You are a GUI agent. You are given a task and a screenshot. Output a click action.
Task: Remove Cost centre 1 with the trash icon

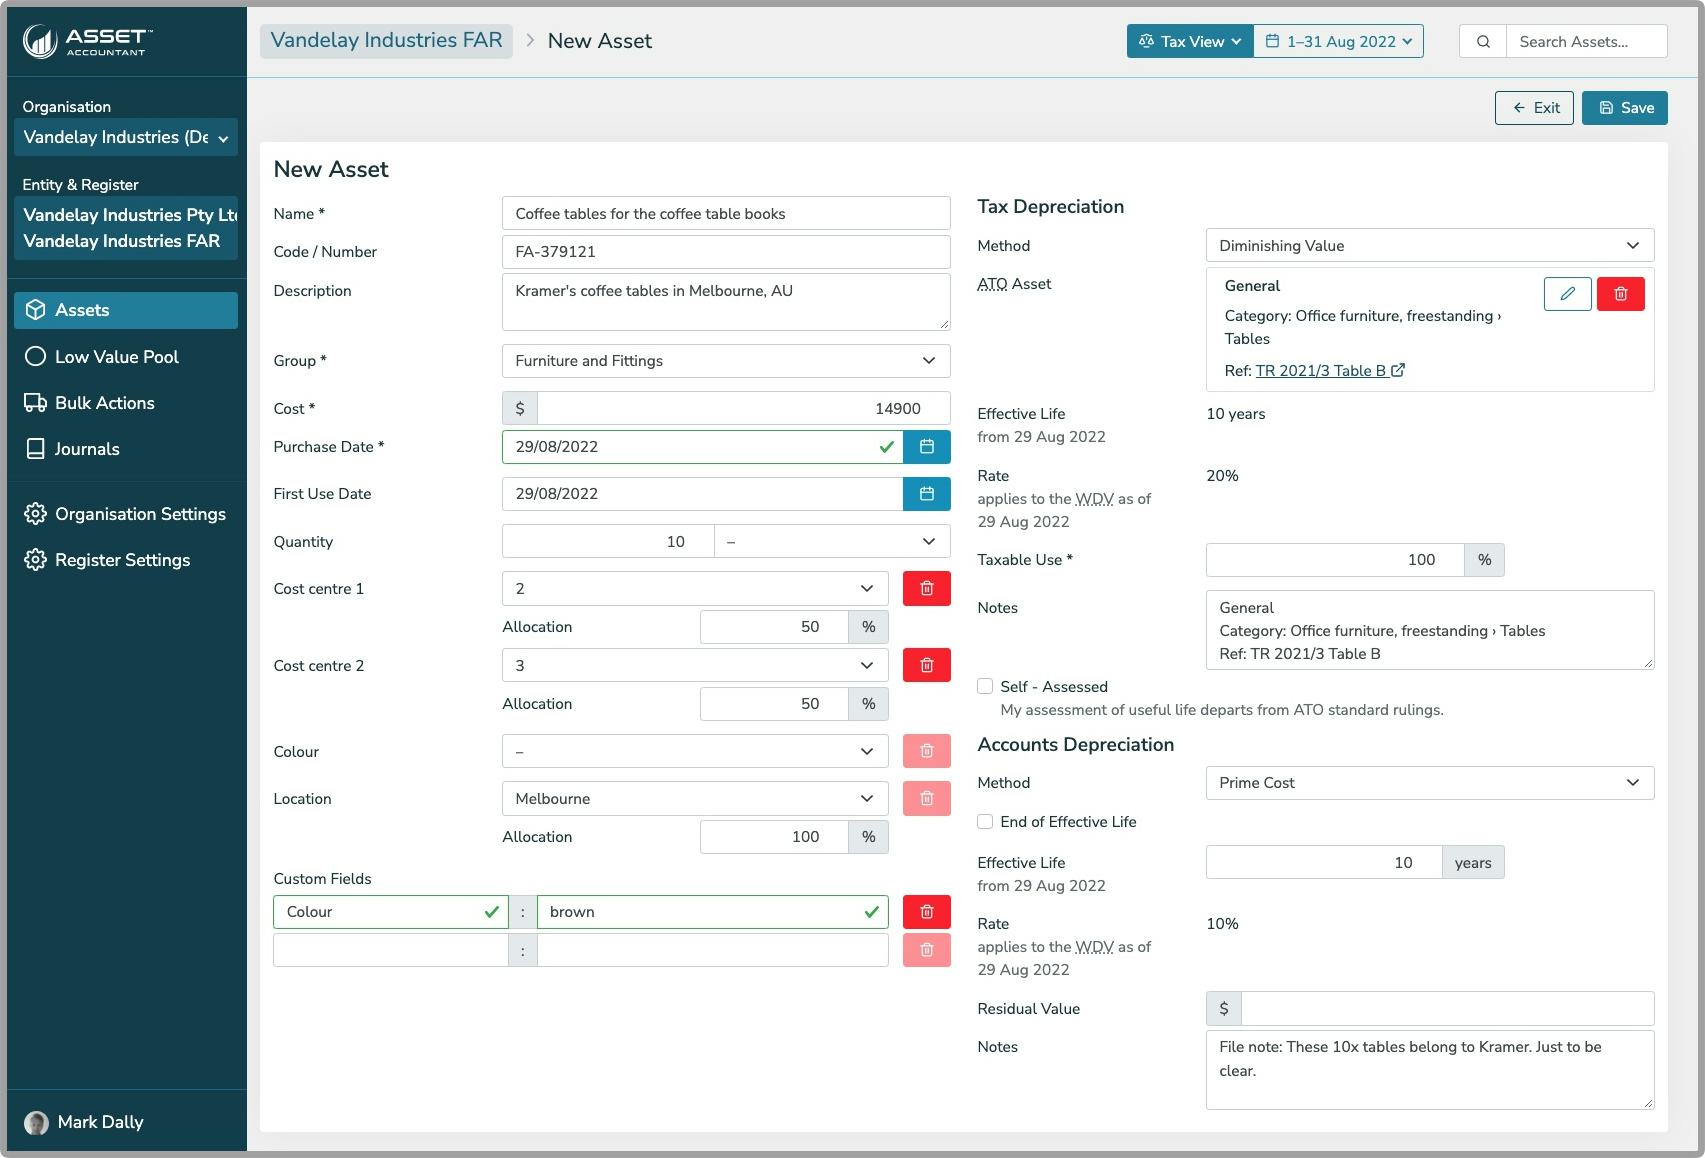[926, 588]
